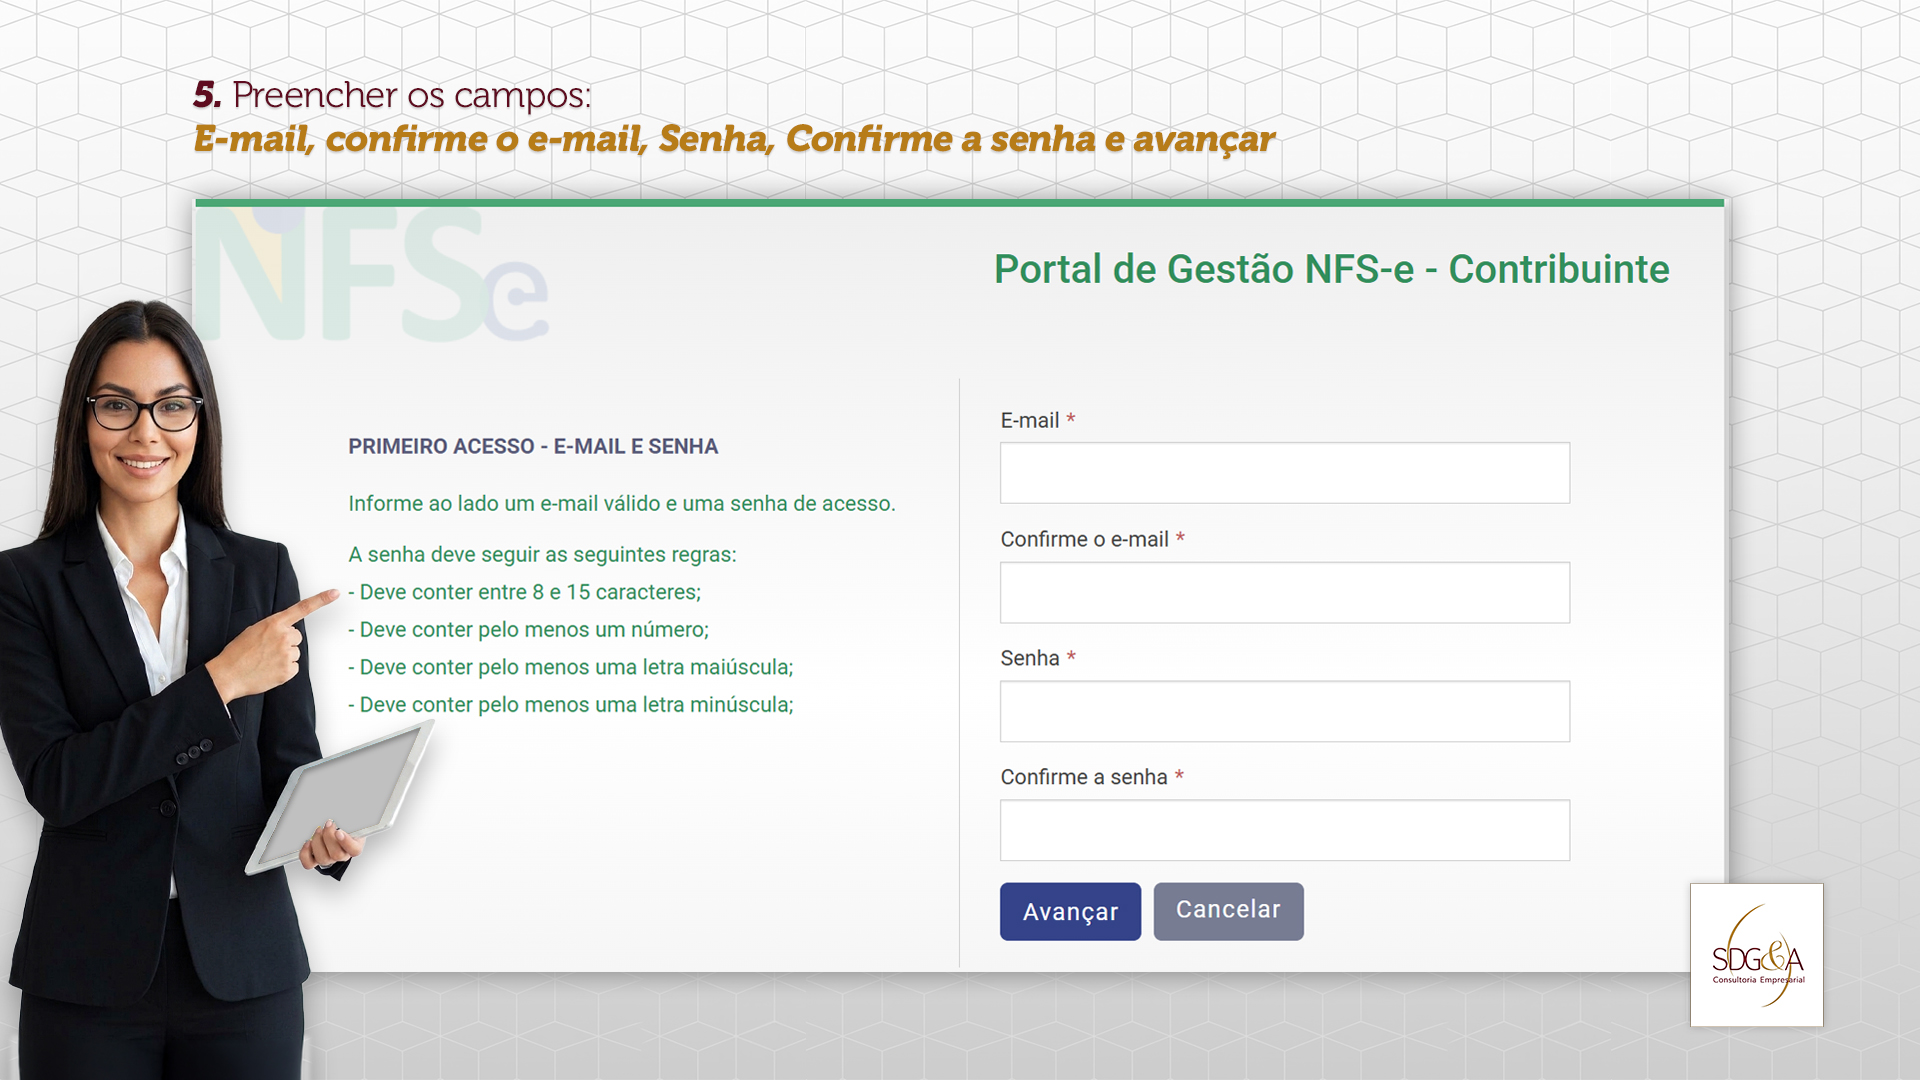
Task: Click the step 5 Preencher os campos heading
Action: coord(392,95)
